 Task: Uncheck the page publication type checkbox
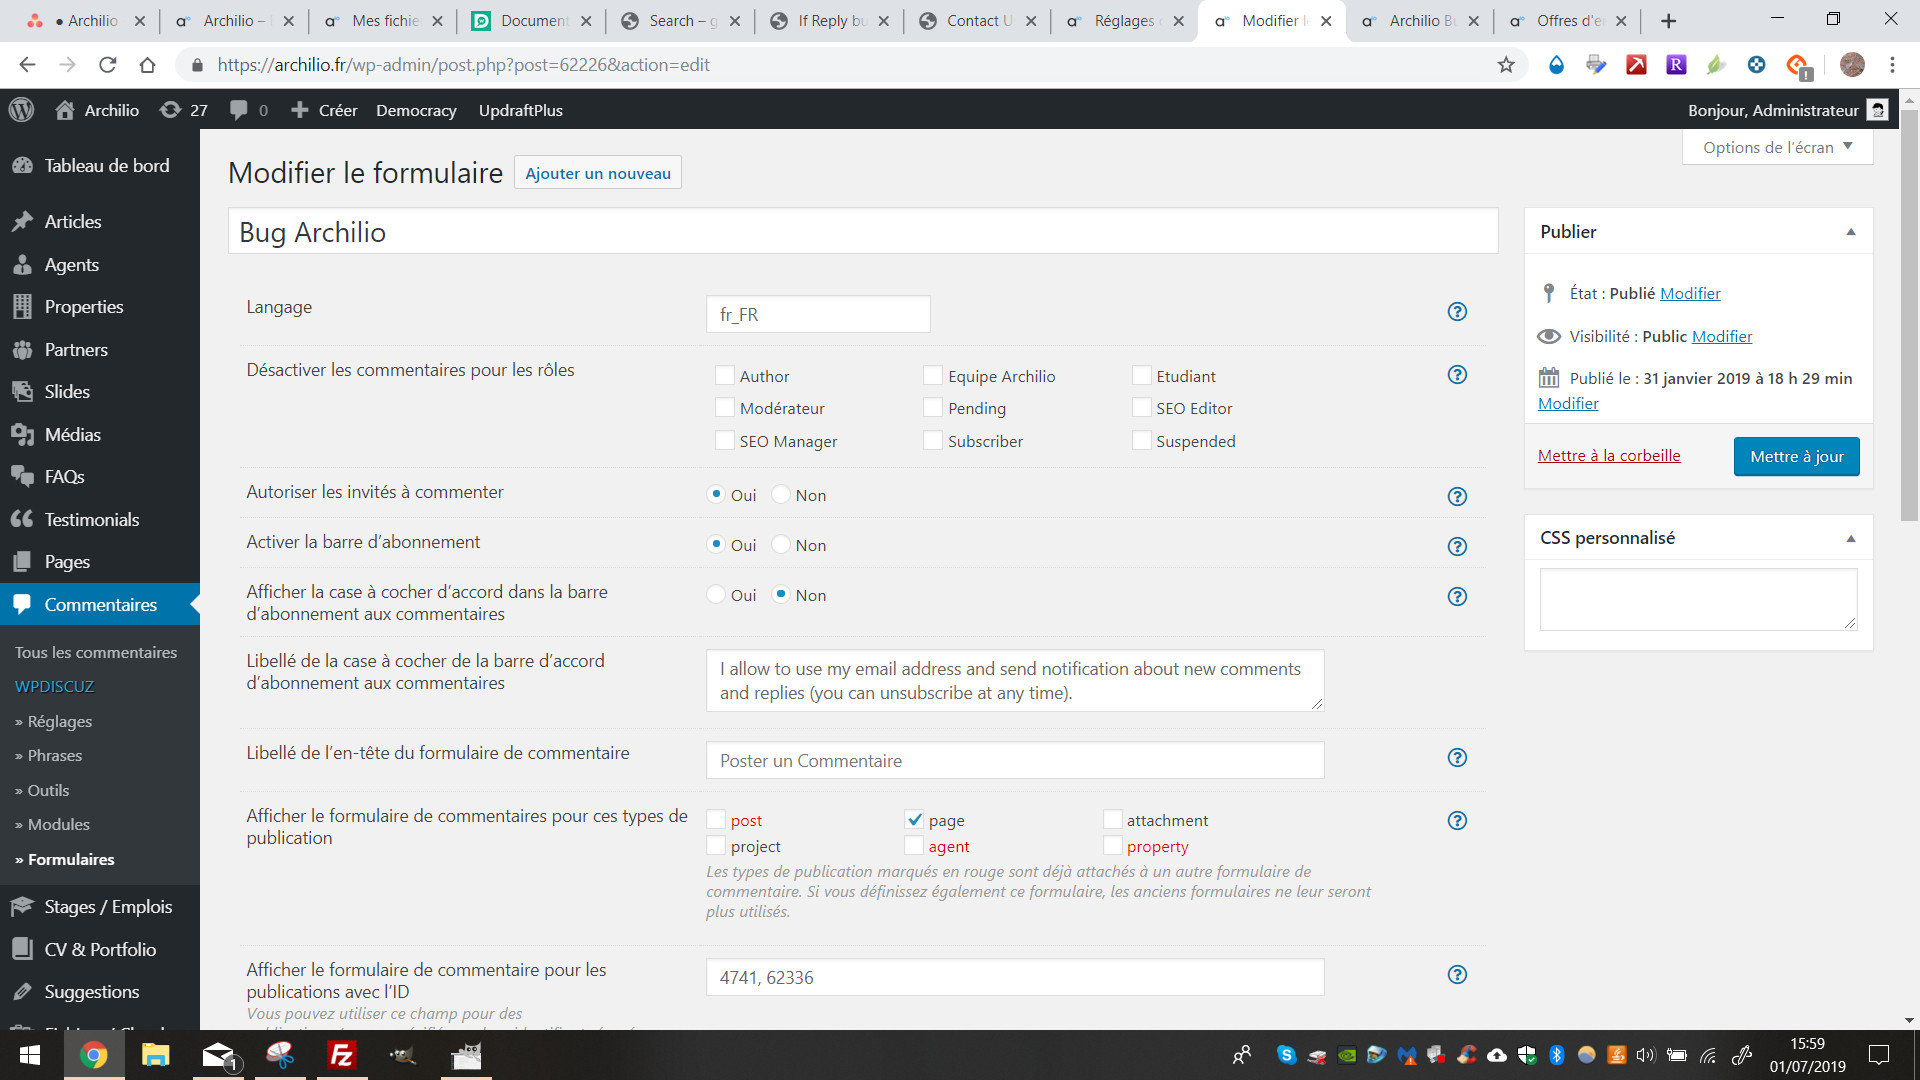(914, 820)
